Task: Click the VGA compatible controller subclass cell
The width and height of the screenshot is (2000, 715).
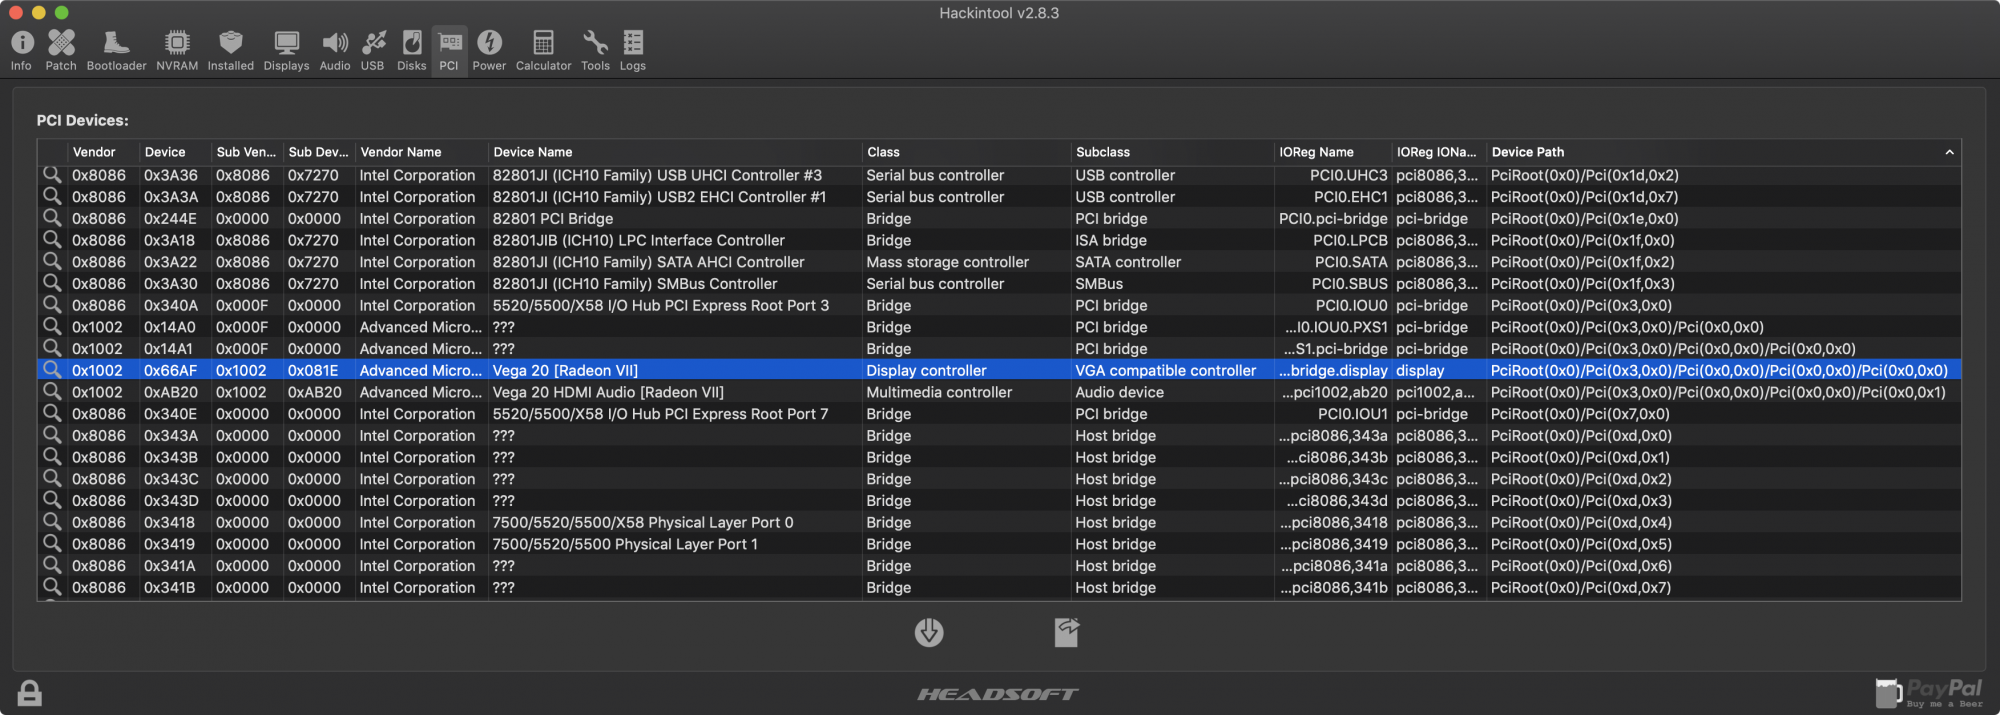Action: (x=1165, y=370)
